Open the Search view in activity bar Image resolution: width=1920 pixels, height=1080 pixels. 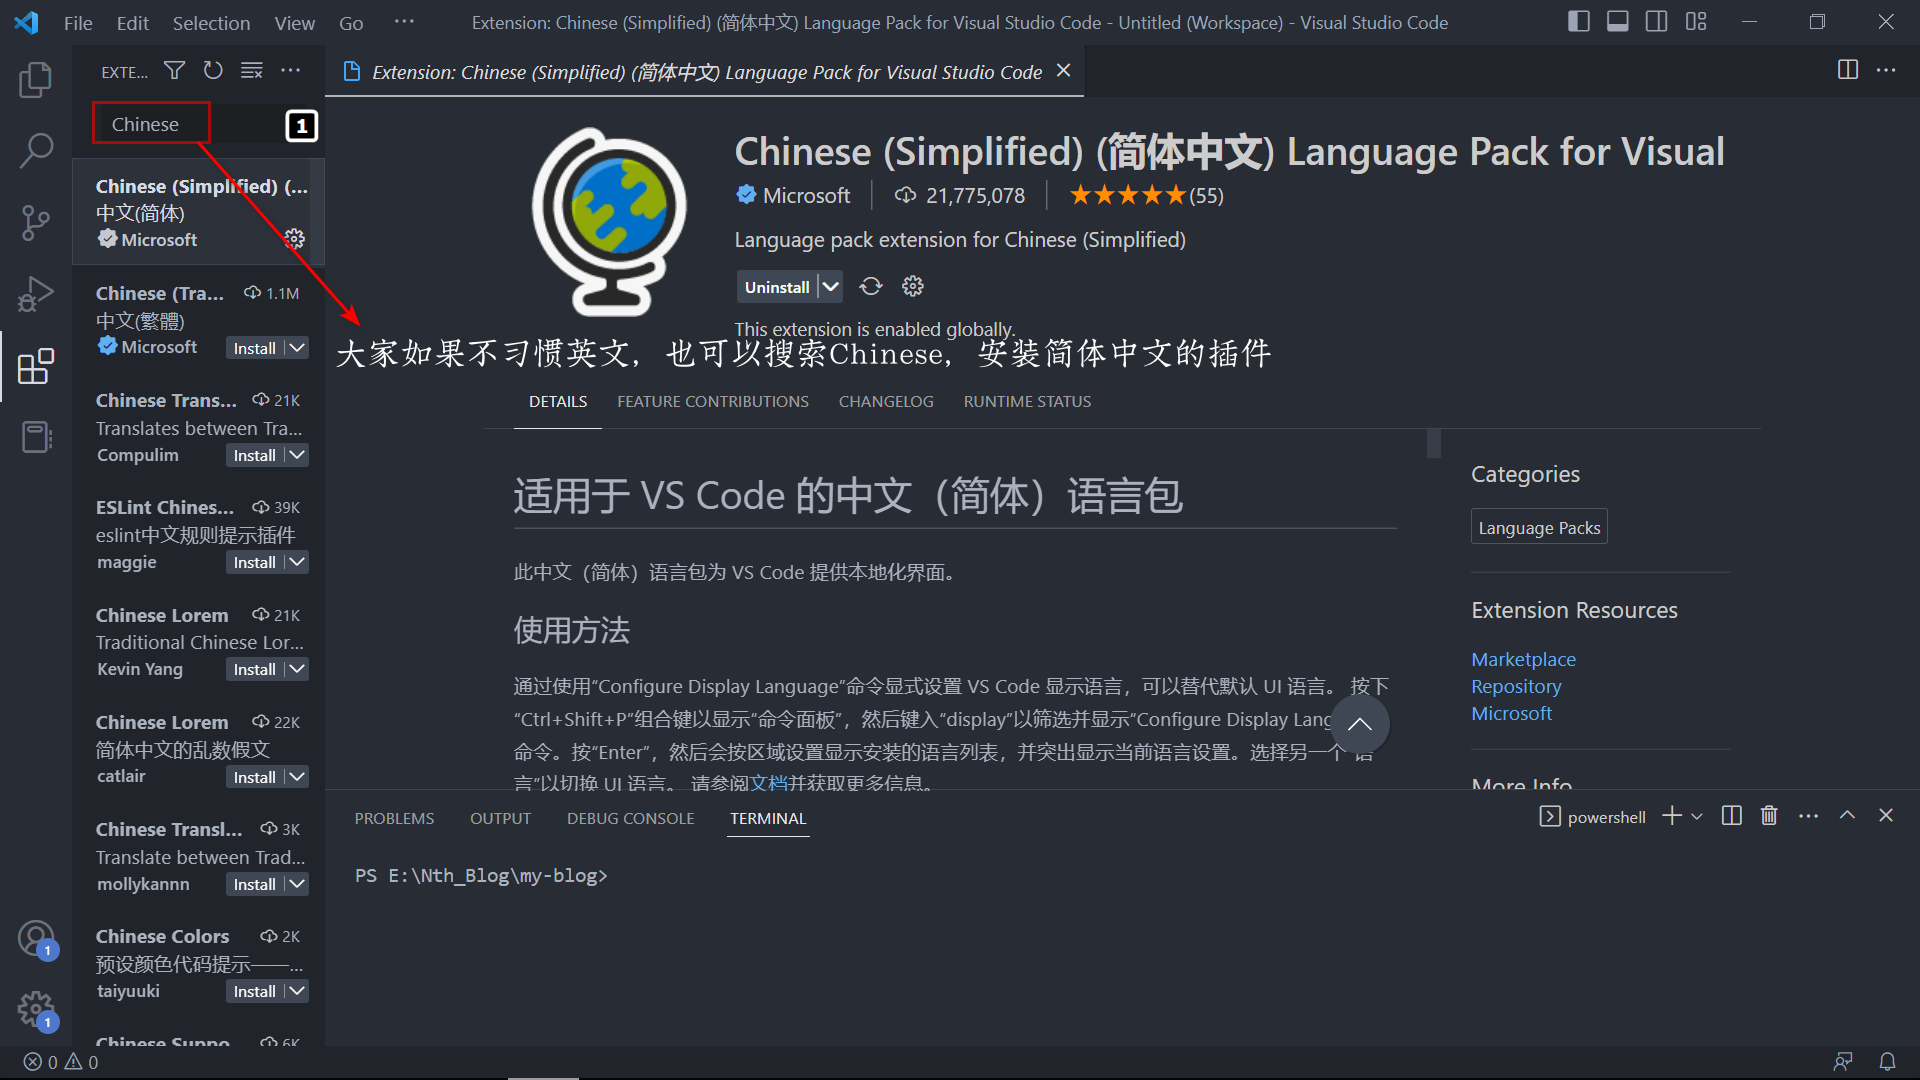pyautogui.click(x=36, y=151)
